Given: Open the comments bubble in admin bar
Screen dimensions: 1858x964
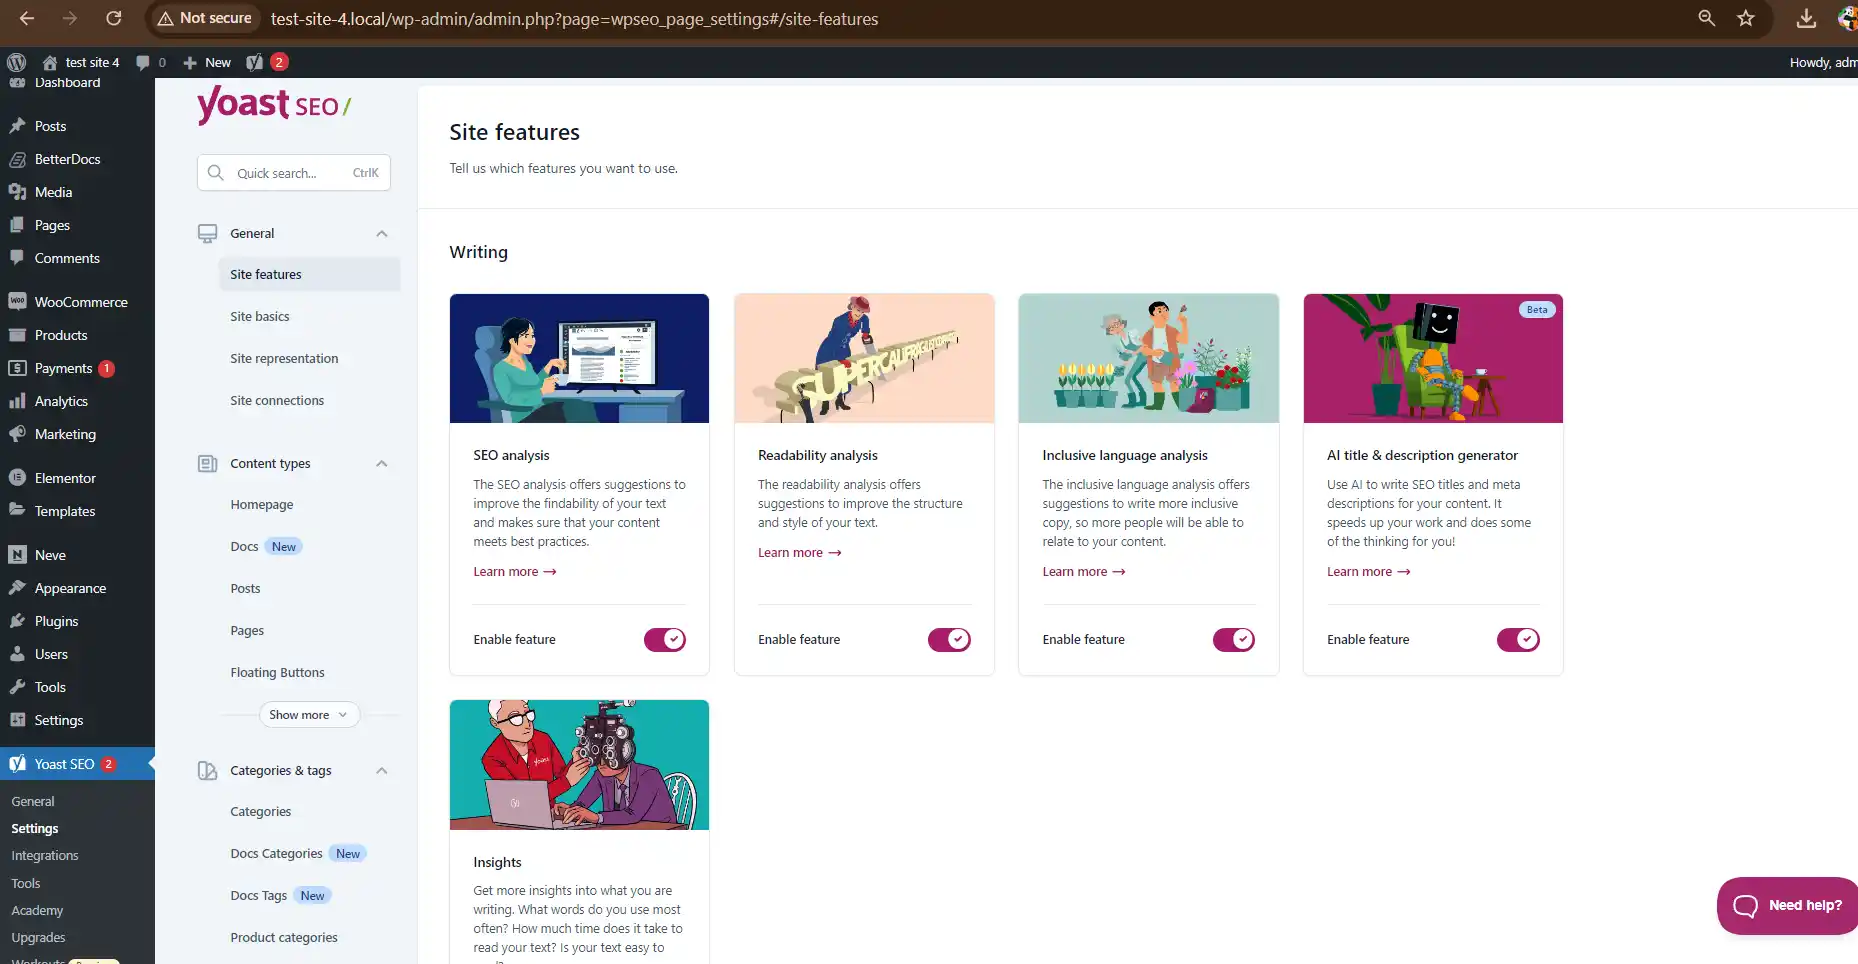Looking at the screenshot, I should point(143,62).
